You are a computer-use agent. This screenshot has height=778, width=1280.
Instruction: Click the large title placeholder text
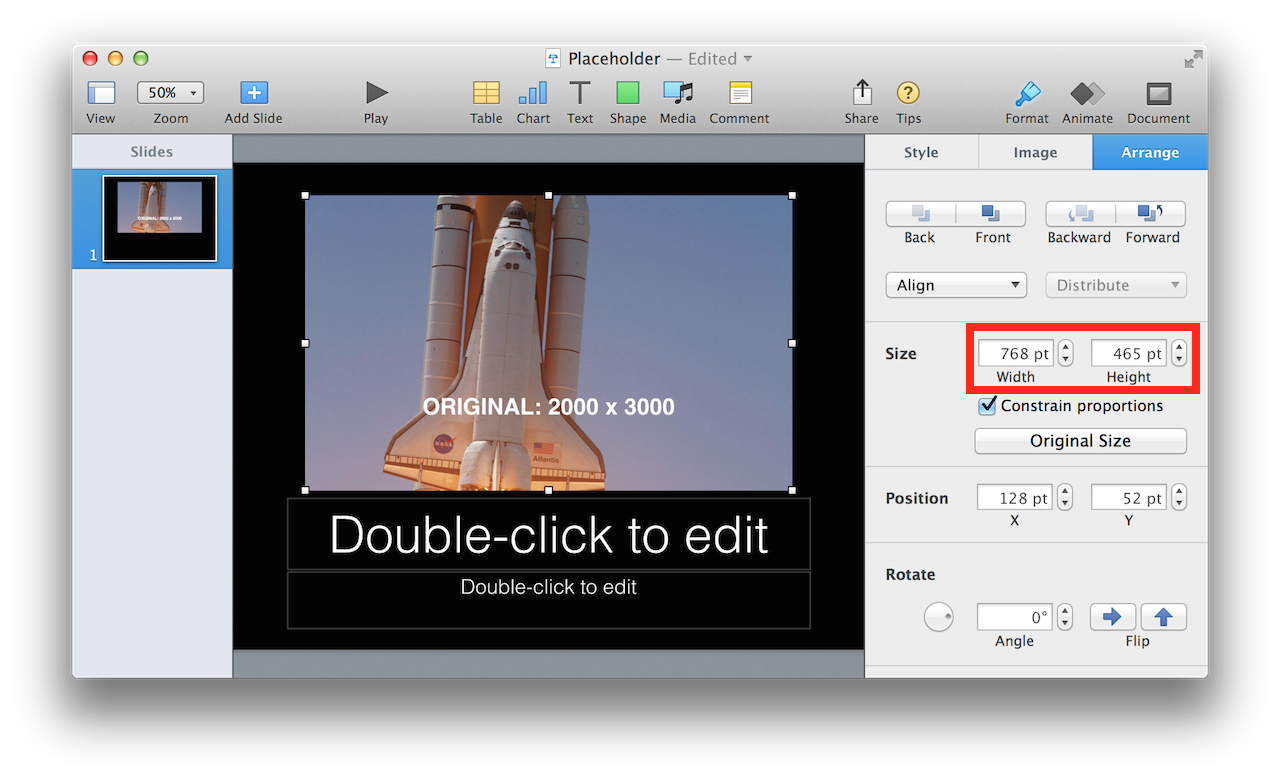(549, 534)
